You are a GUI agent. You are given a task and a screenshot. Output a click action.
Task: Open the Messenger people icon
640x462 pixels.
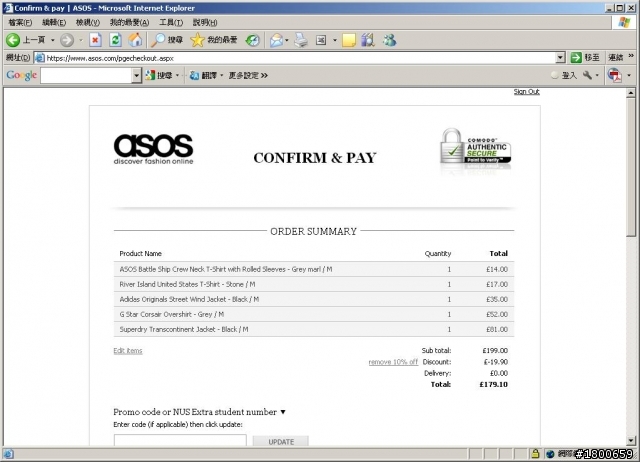click(389, 40)
